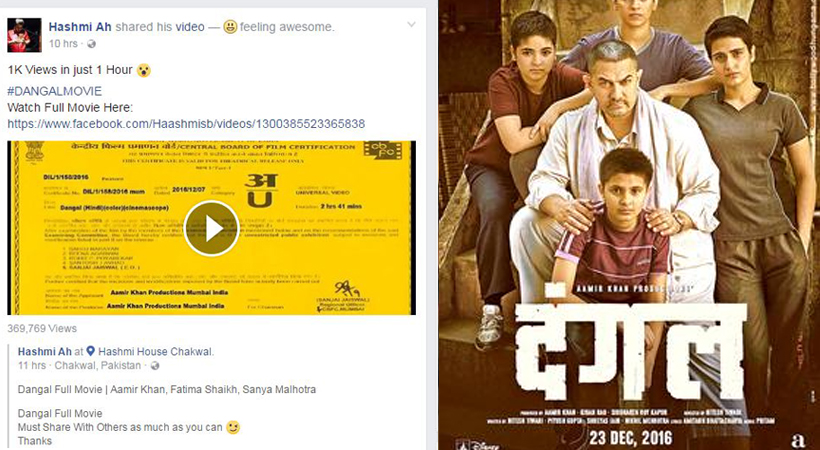
Task: Click Hashmi Ah's profile picture thumbnail
Action: click(x=24, y=35)
